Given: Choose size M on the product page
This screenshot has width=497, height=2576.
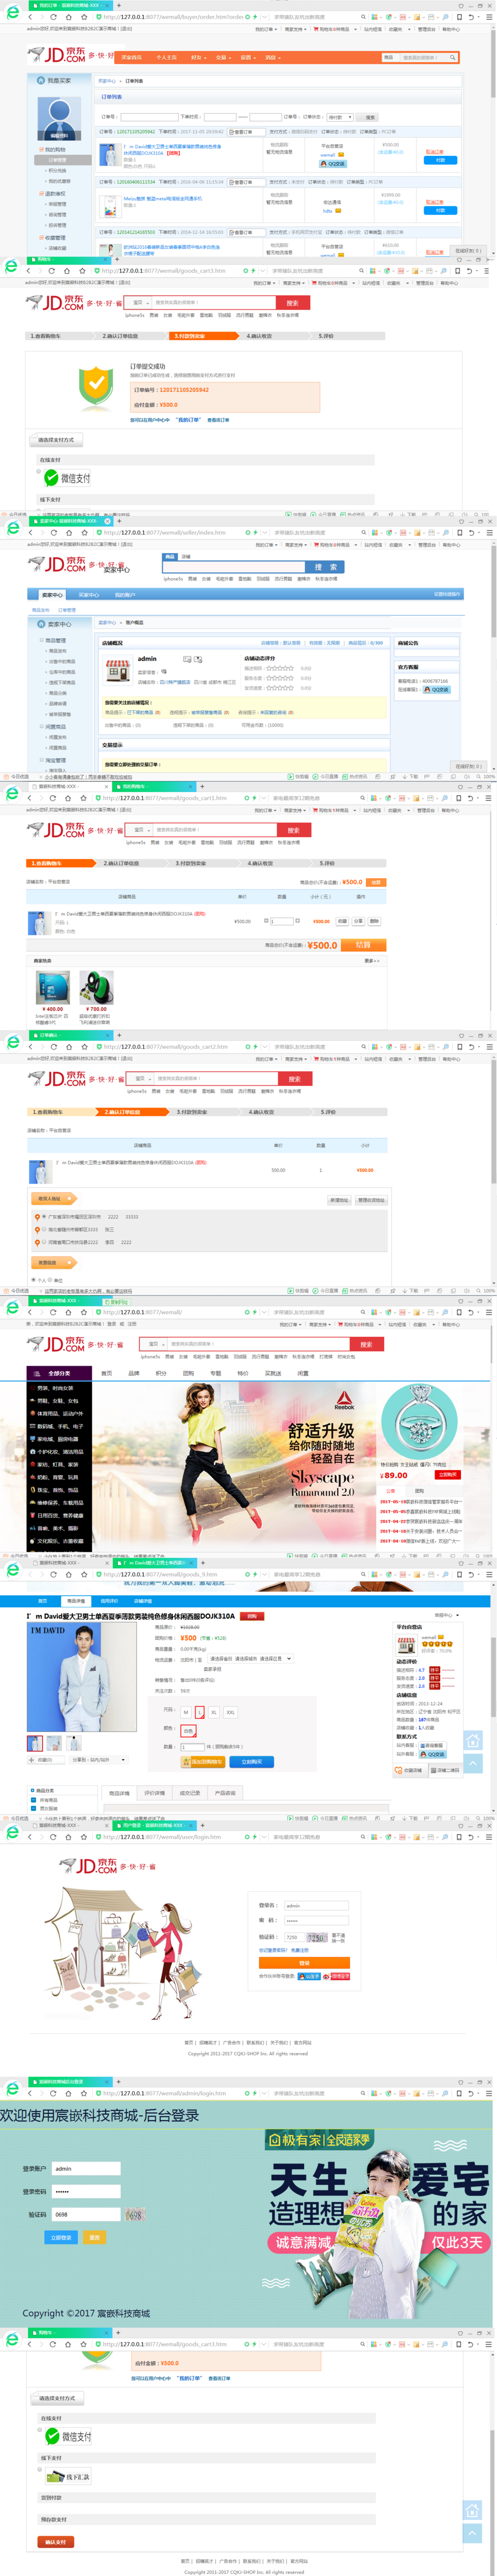Looking at the screenshot, I should pos(185,1712).
